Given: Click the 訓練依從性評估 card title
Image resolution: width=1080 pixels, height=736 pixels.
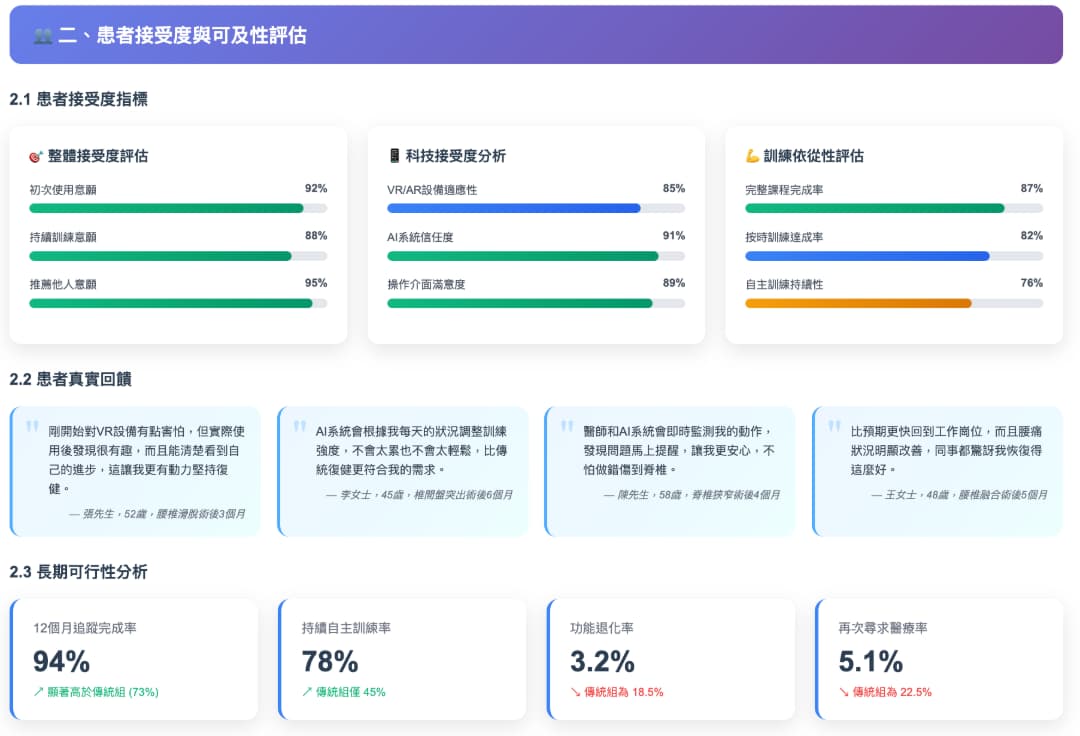Looking at the screenshot, I should [813, 156].
